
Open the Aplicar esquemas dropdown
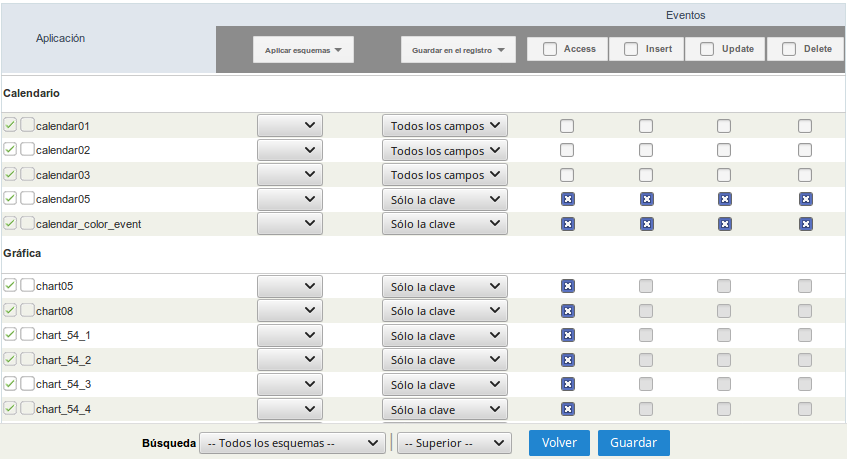(303, 50)
